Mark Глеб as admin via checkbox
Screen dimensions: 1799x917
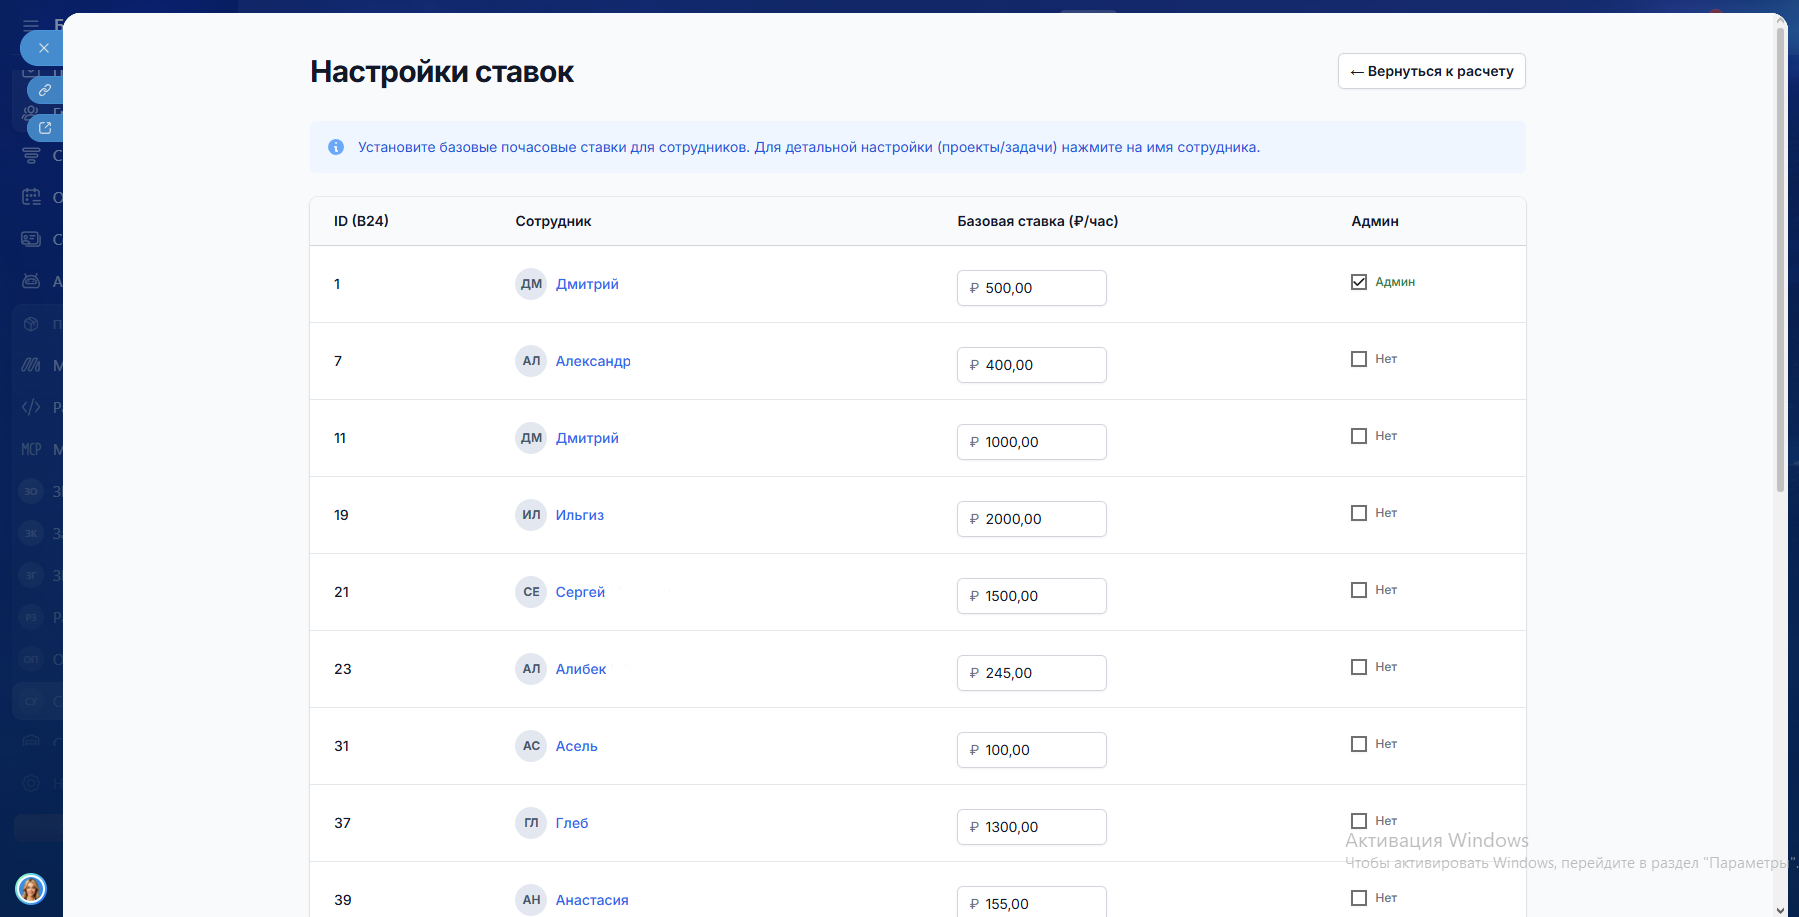1359,821
